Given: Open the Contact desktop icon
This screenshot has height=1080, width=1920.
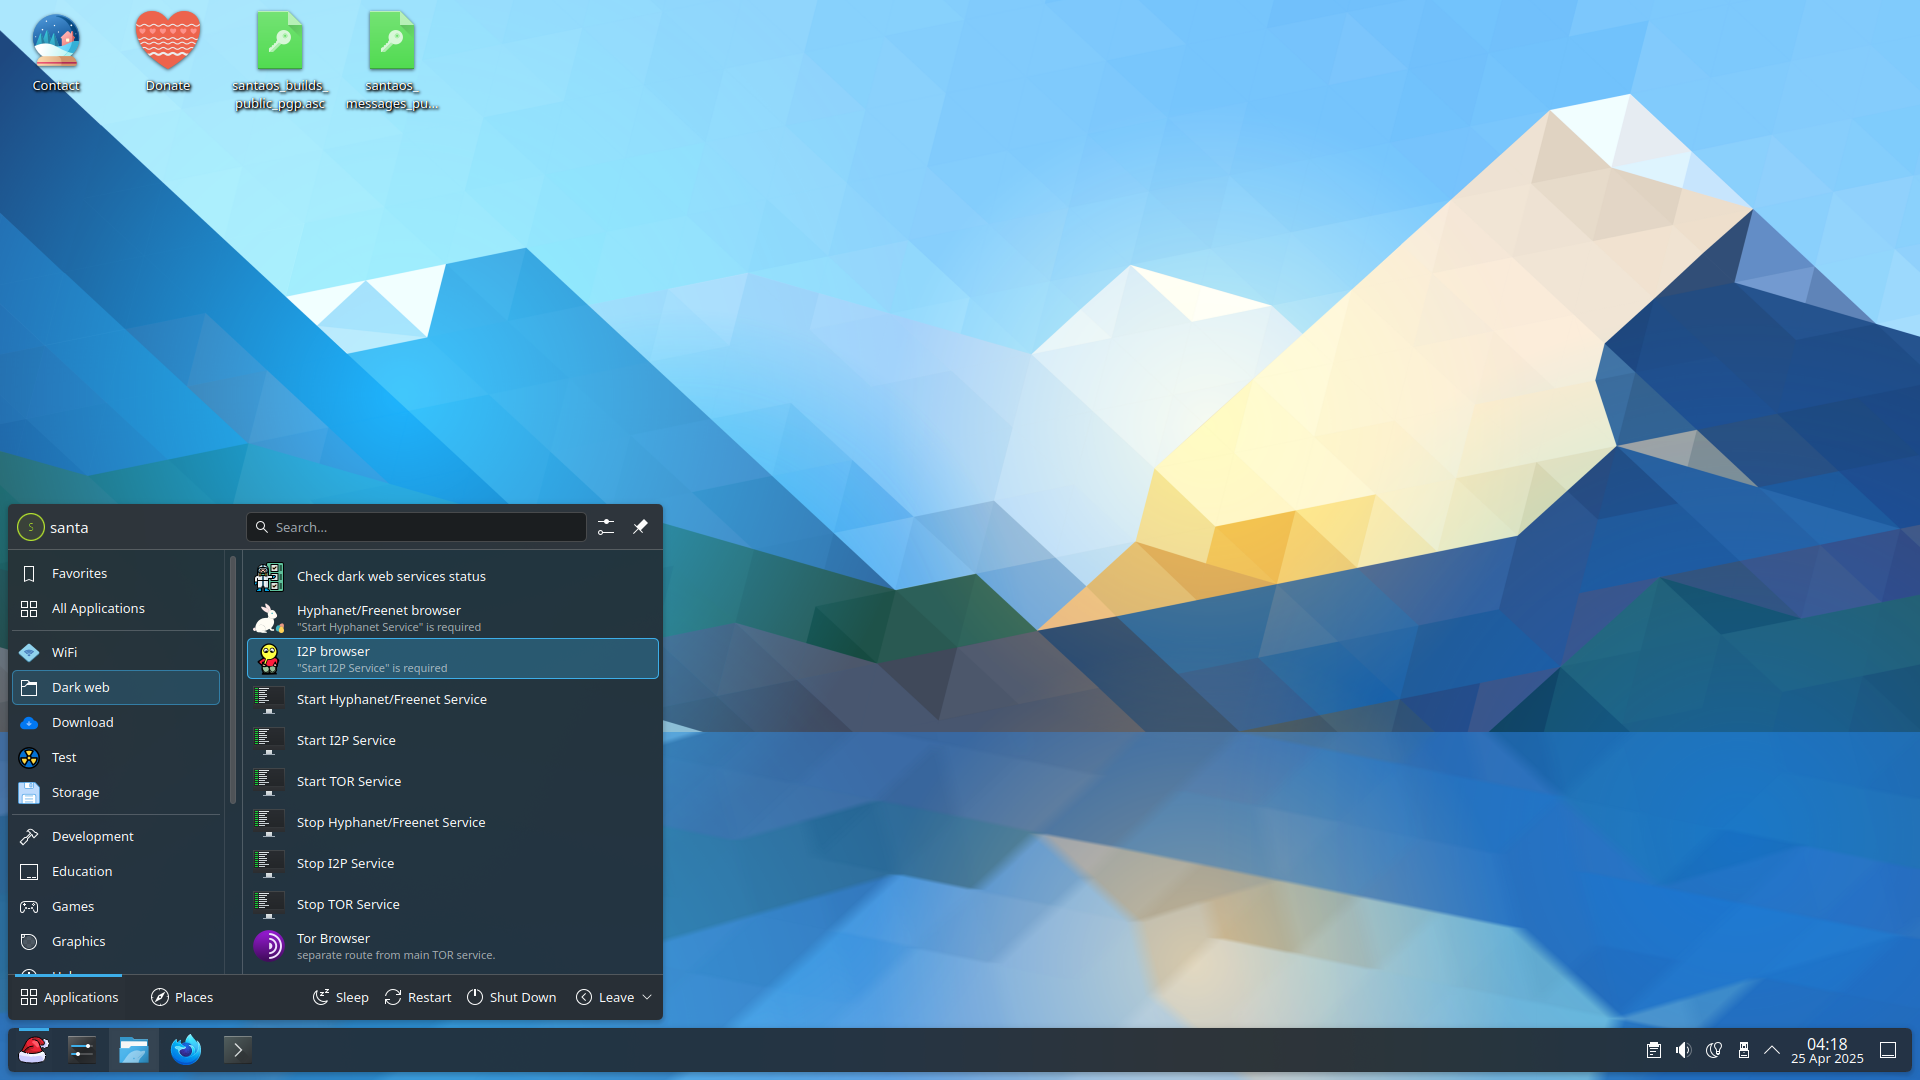Looking at the screenshot, I should (56, 53).
